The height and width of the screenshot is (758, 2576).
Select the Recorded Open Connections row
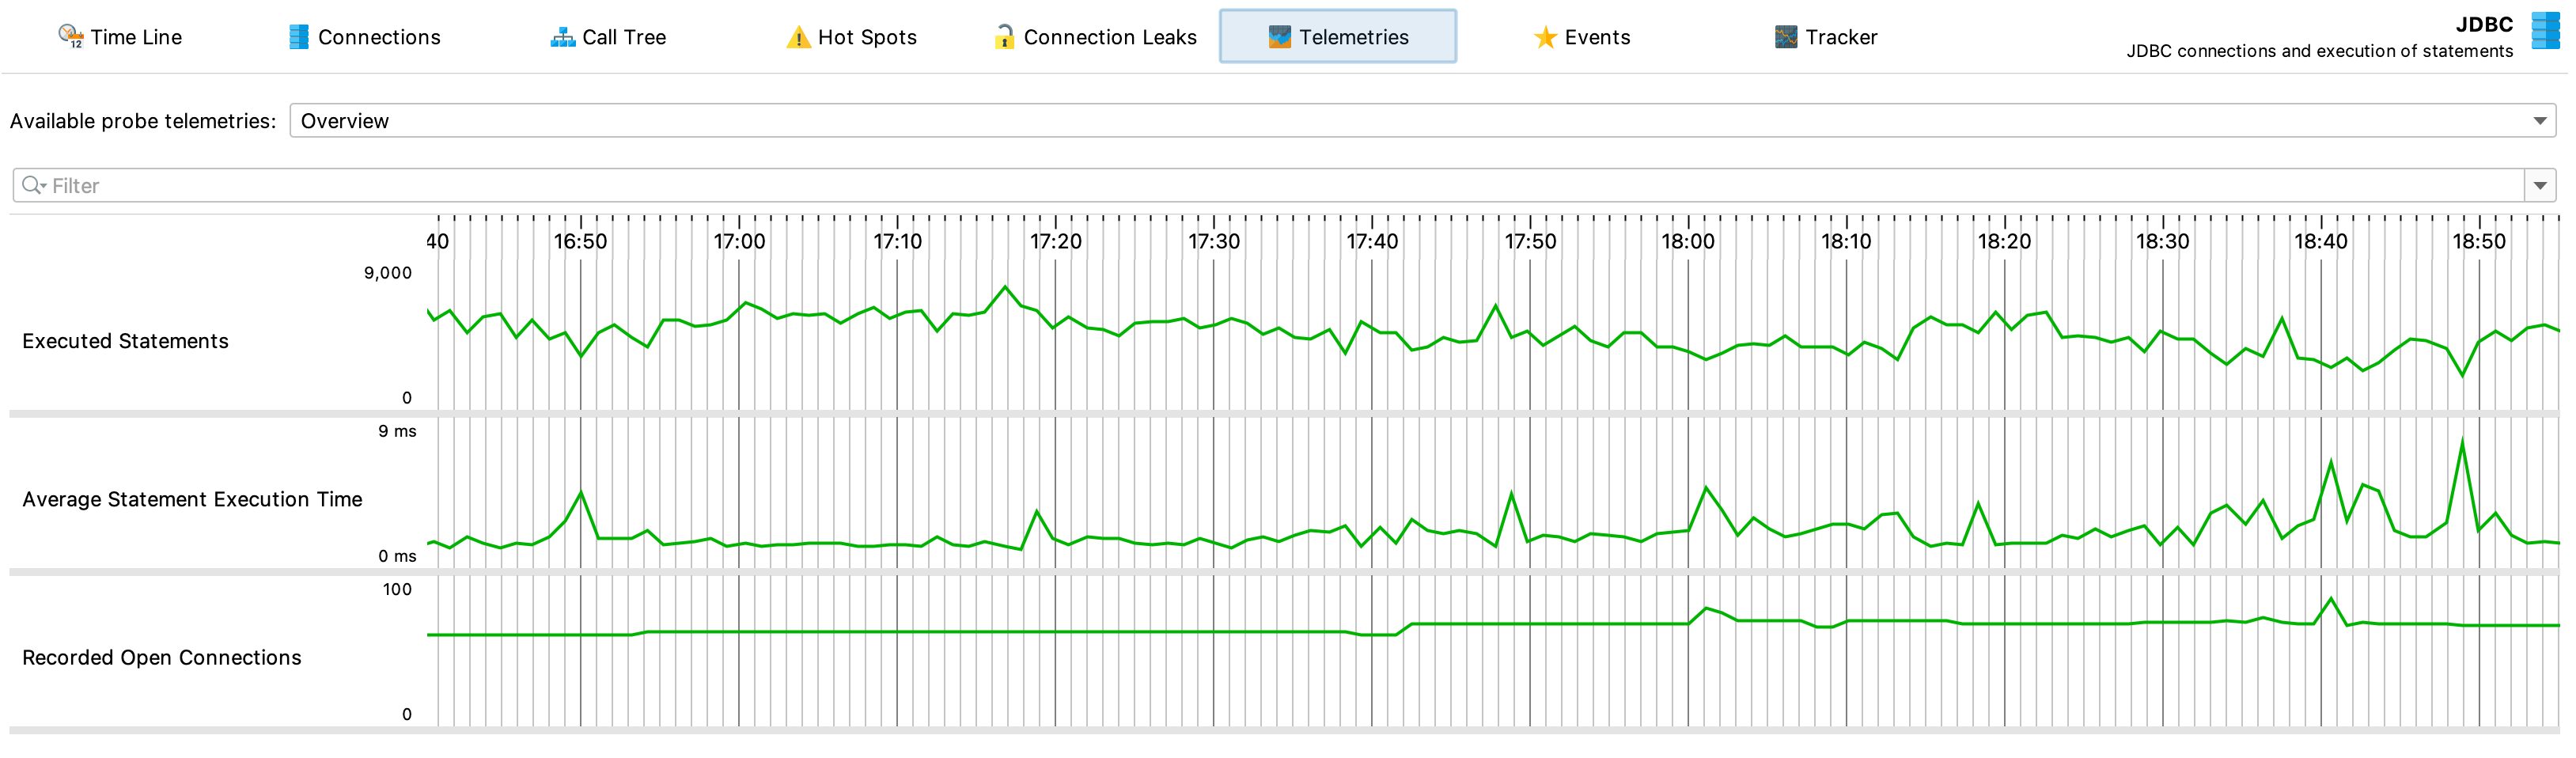[161, 657]
